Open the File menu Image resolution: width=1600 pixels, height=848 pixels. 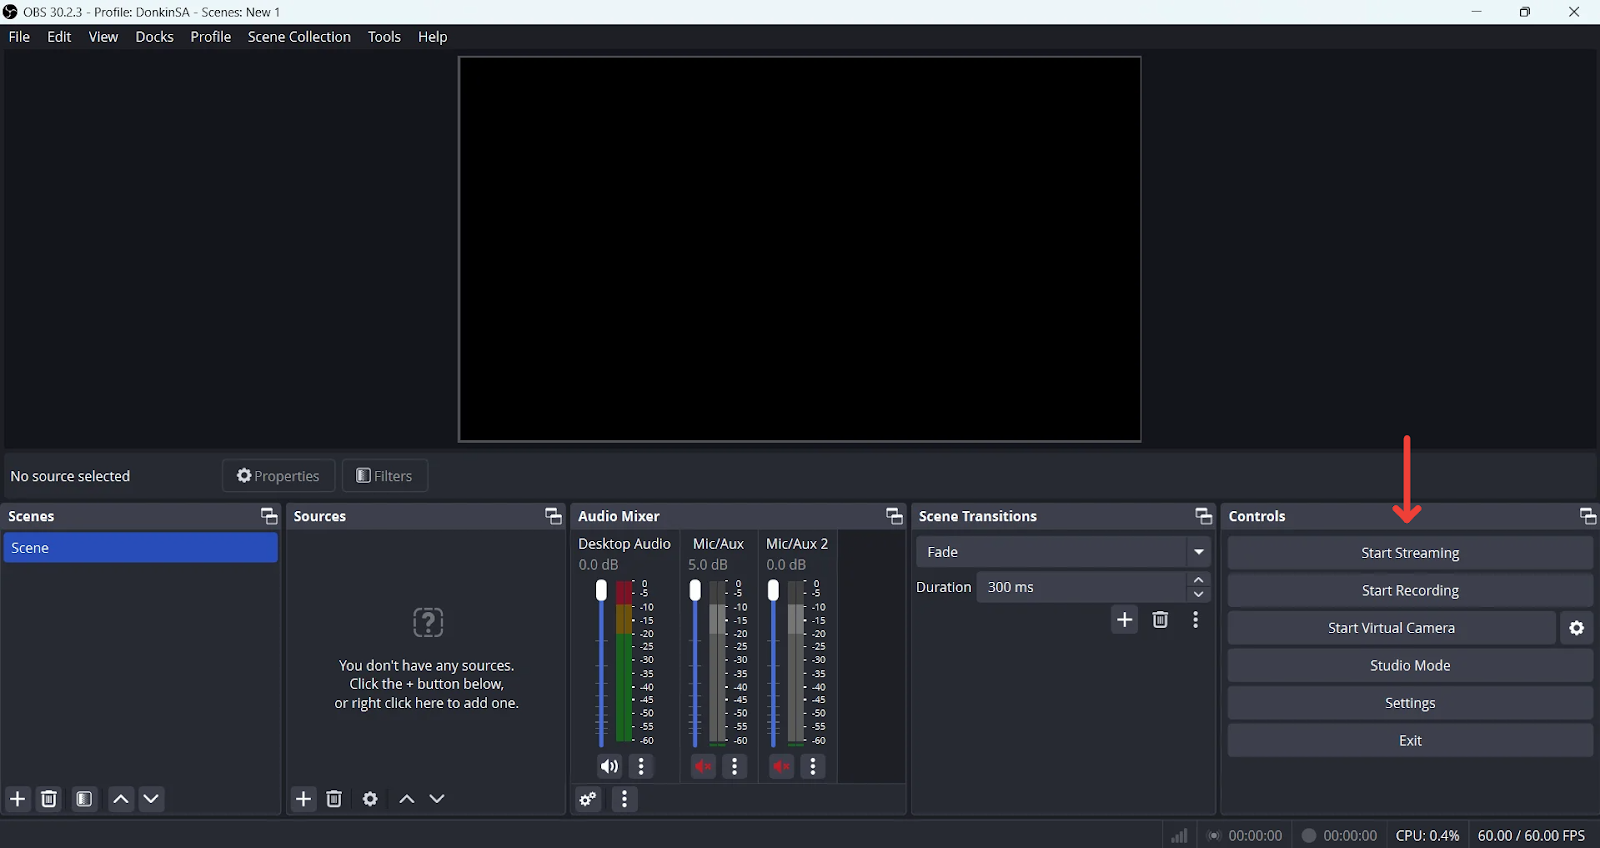(x=19, y=37)
